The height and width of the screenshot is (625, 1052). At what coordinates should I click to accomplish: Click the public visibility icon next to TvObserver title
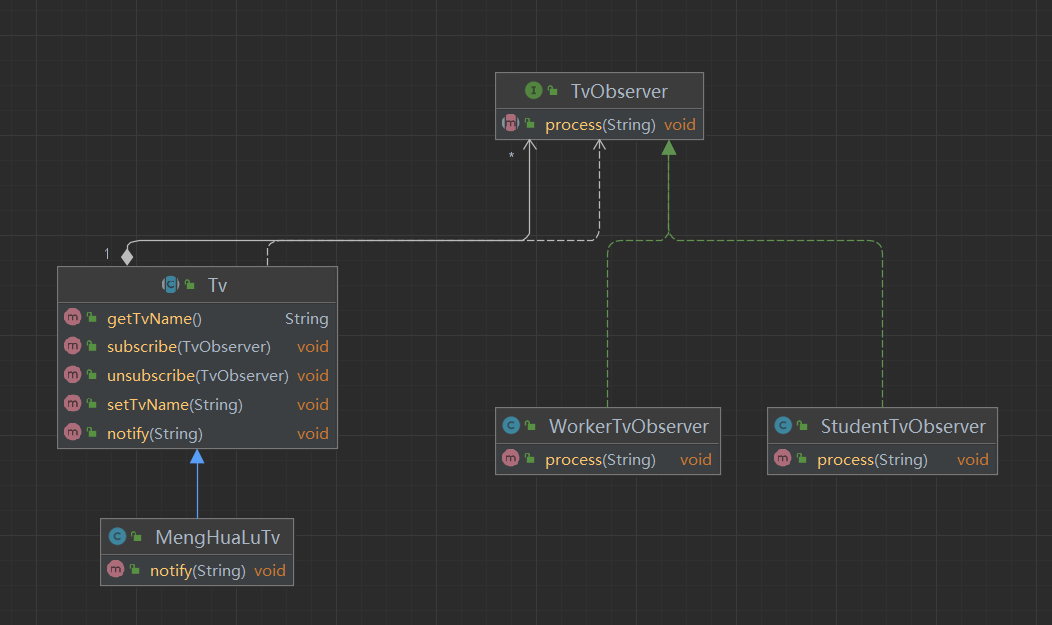pos(553,91)
